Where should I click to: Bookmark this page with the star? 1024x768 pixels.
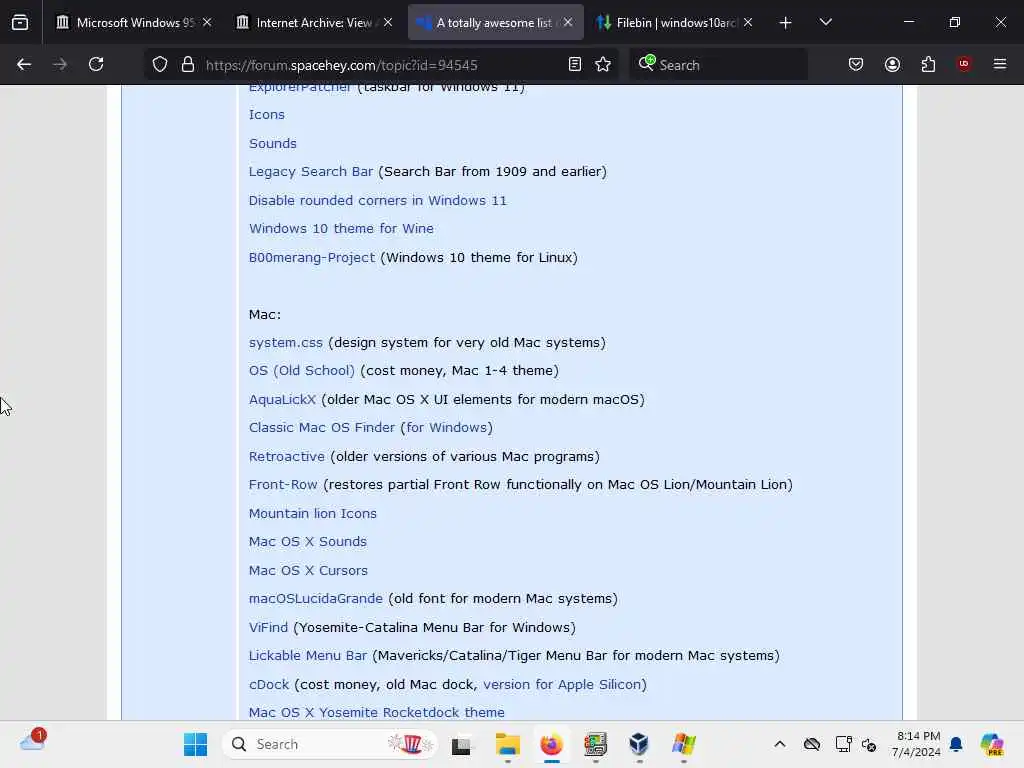603,64
